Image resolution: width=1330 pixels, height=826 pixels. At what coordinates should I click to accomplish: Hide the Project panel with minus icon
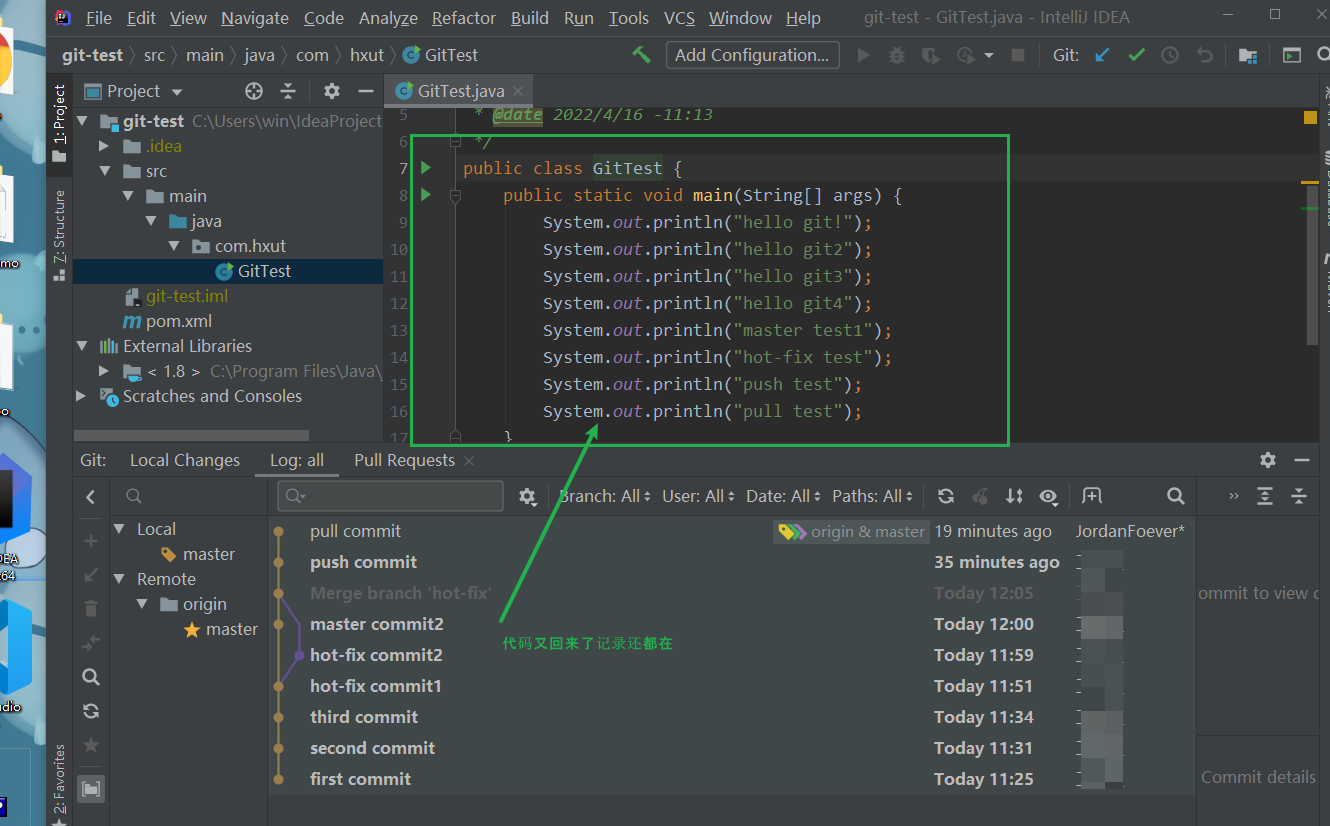click(x=365, y=91)
